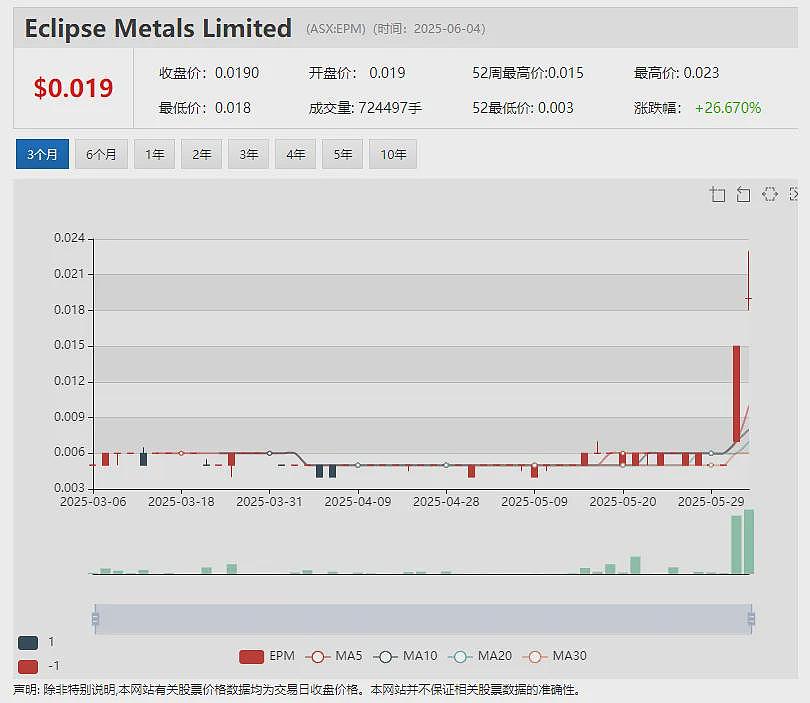Show the 3年 price history
The width and height of the screenshot is (810, 703).
click(x=248, y=154)
